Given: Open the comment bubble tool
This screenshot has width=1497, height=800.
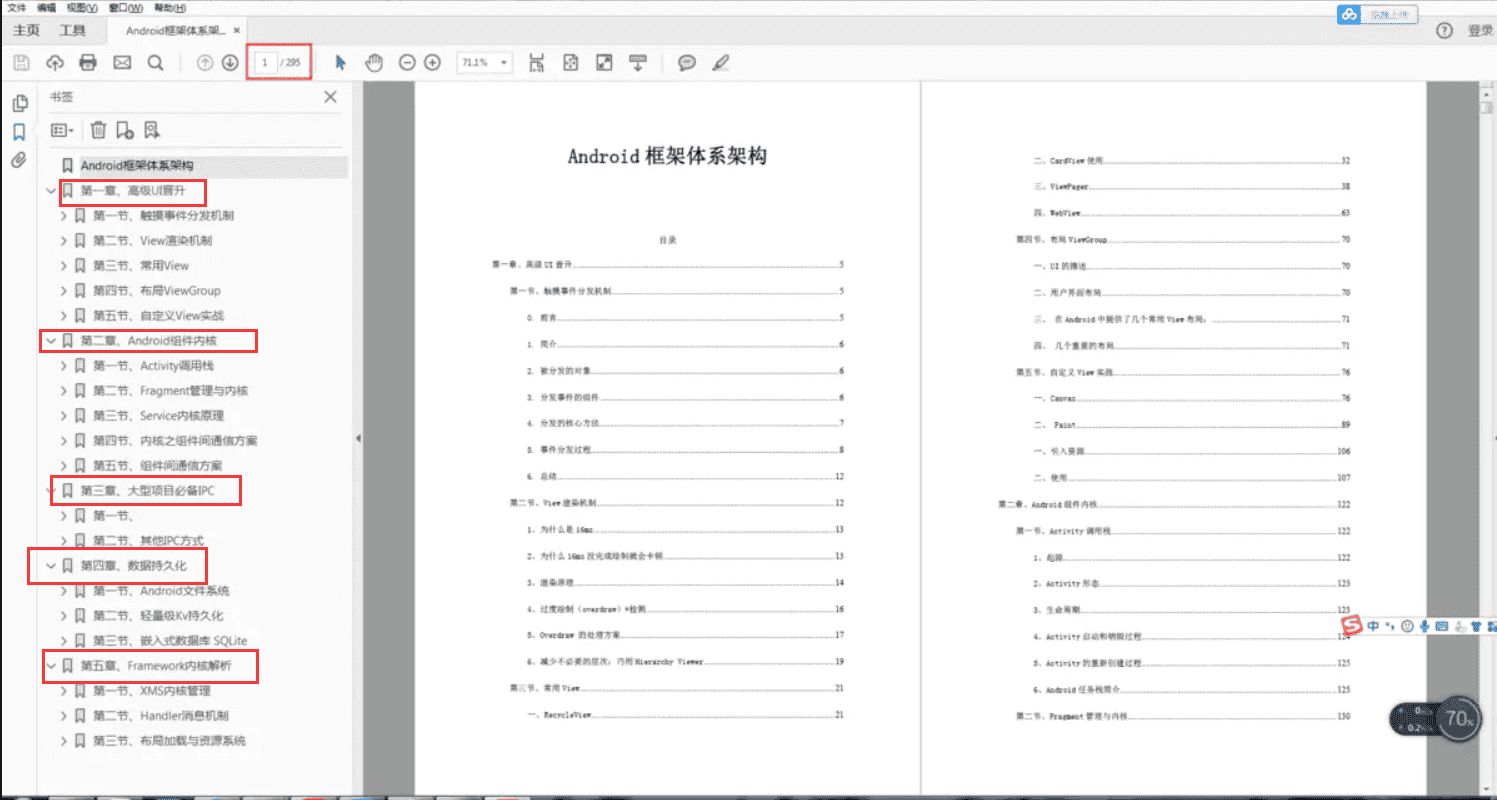Looking at the screenshot, I should pyautogui.click(x=687, y=62).
